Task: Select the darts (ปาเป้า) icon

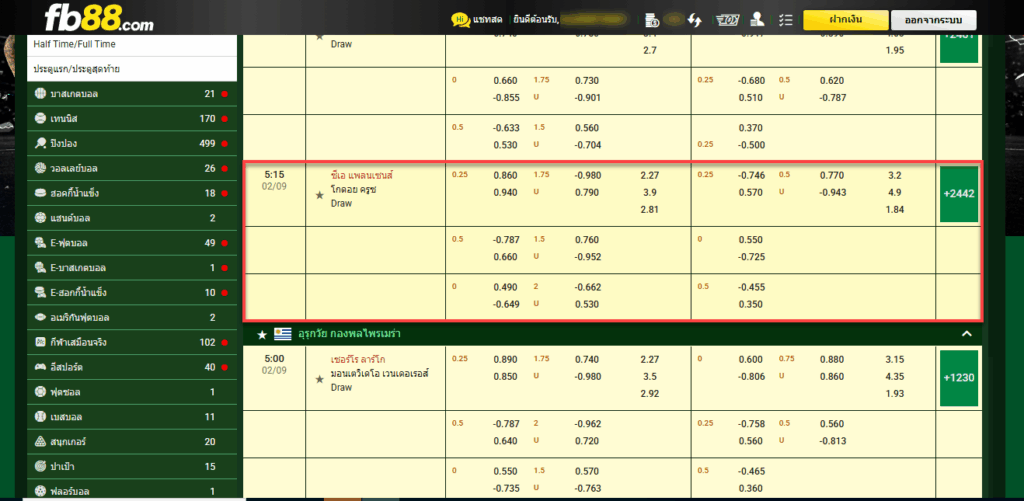Action: coord(40,466)
